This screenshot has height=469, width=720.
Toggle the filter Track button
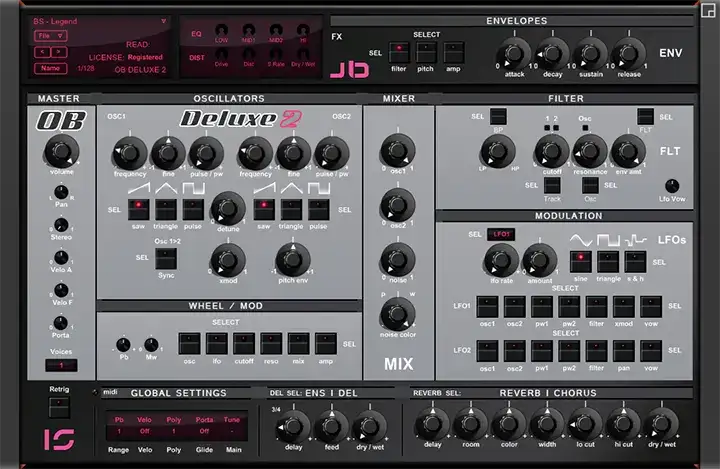[552, 186]
